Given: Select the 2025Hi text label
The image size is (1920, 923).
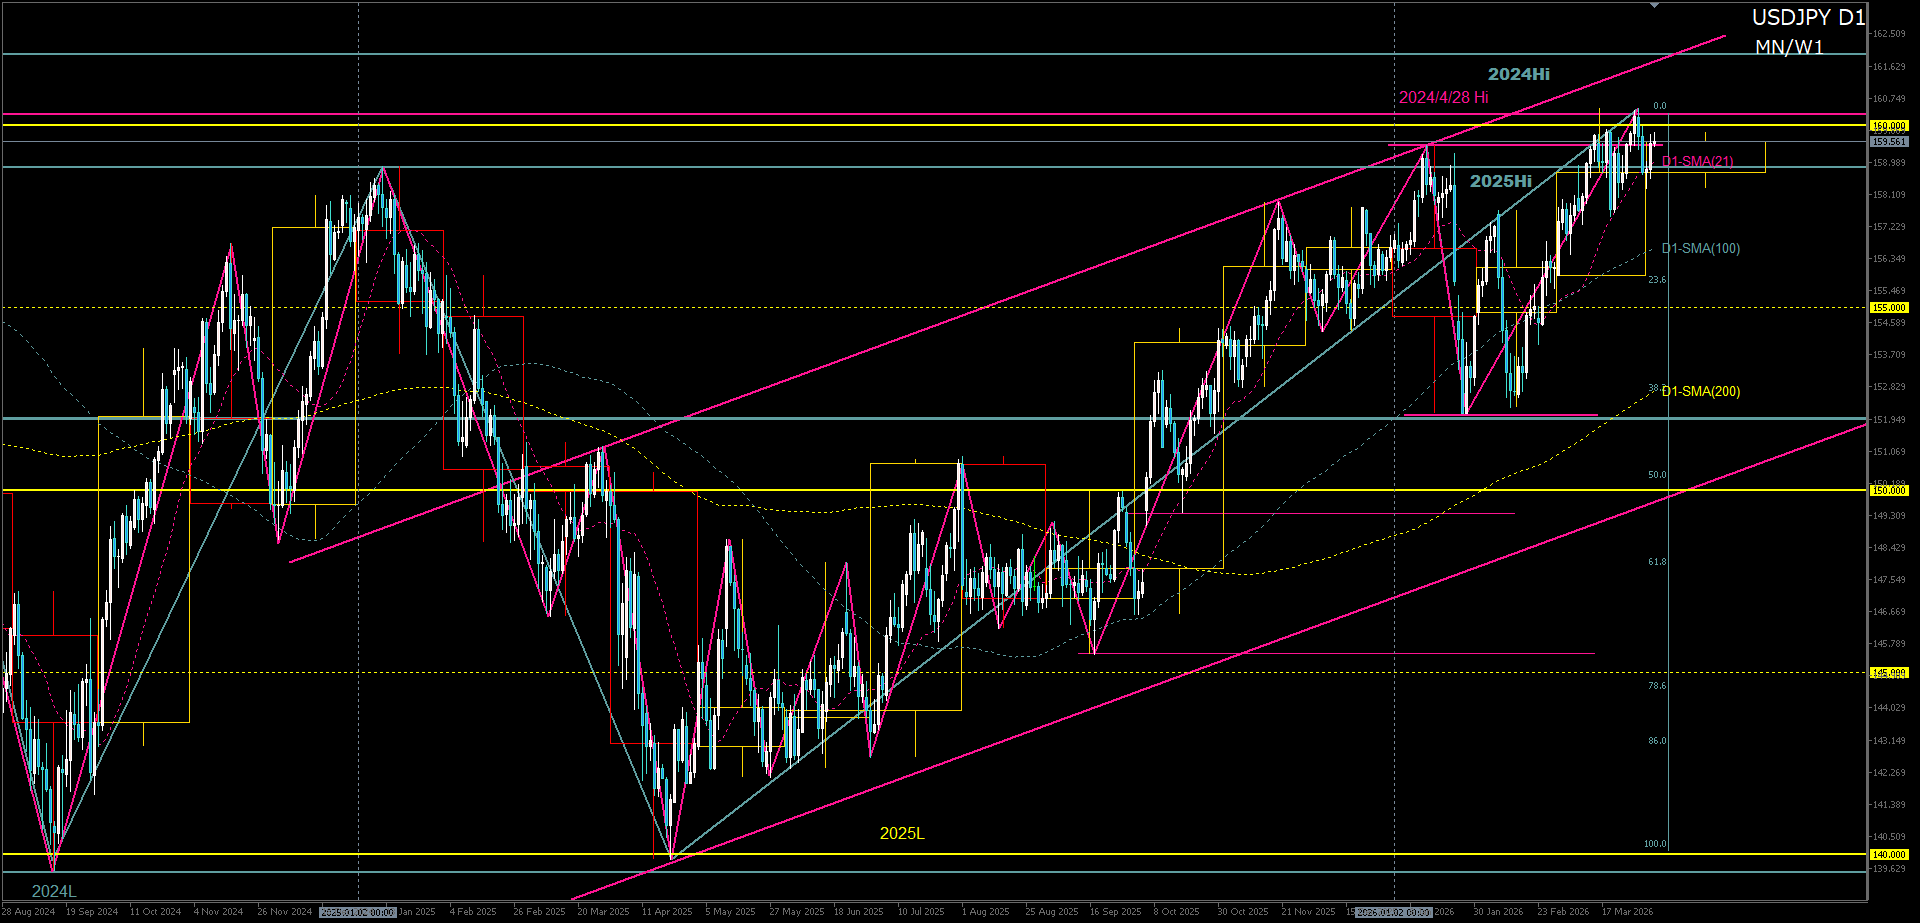Looking at the screenshot, I should [1500, 181].
